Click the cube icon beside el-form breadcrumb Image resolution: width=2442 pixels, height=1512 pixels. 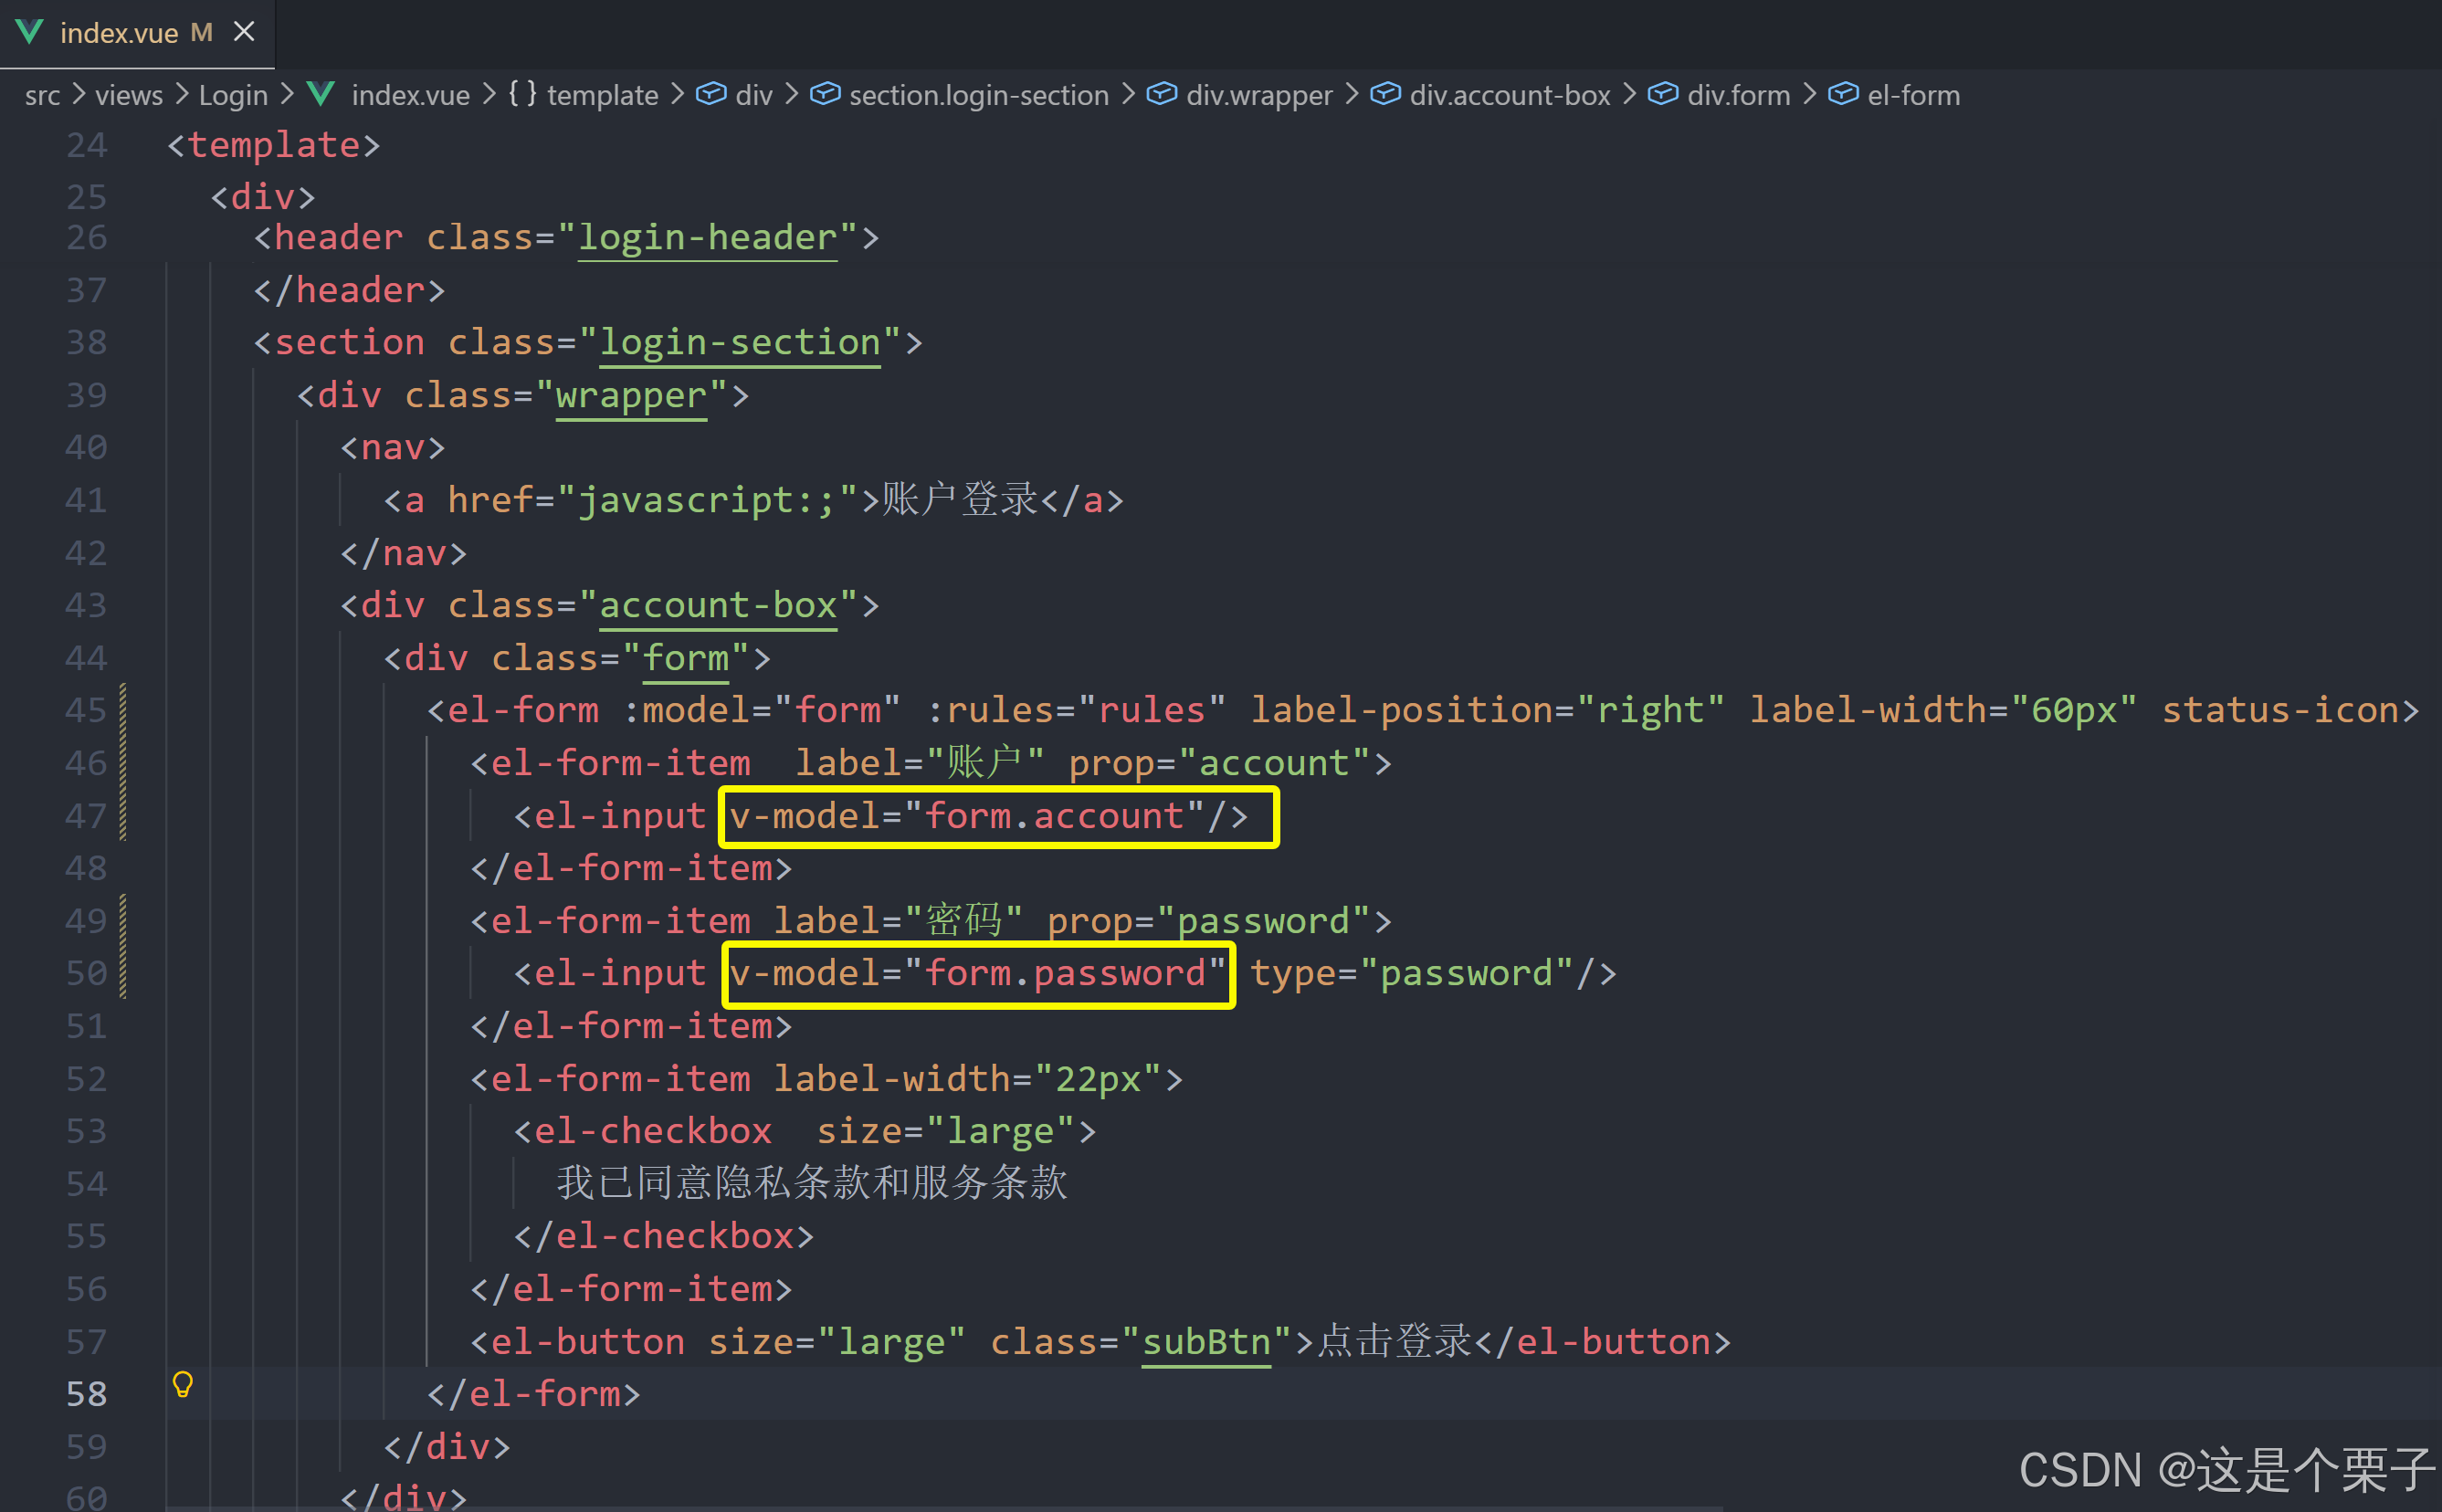[1842, 94]
